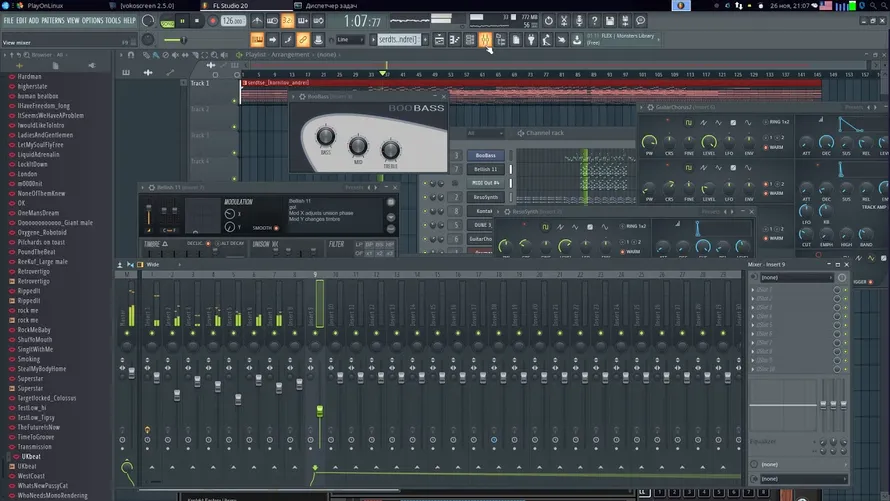Open the help question mark icon

pos(594,21)
